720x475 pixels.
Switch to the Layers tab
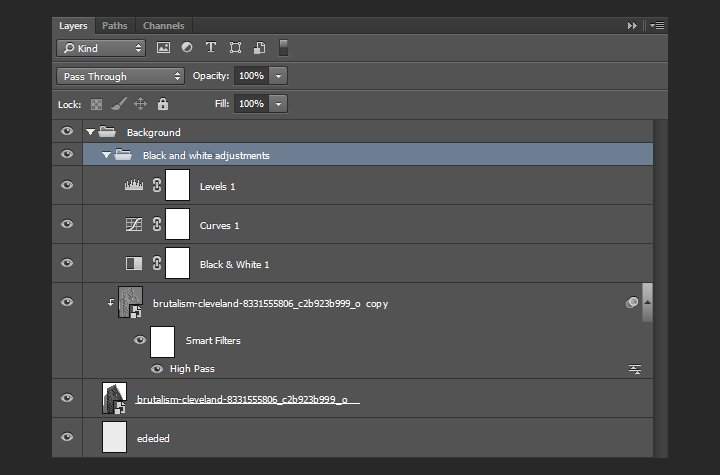pos(73,26)
